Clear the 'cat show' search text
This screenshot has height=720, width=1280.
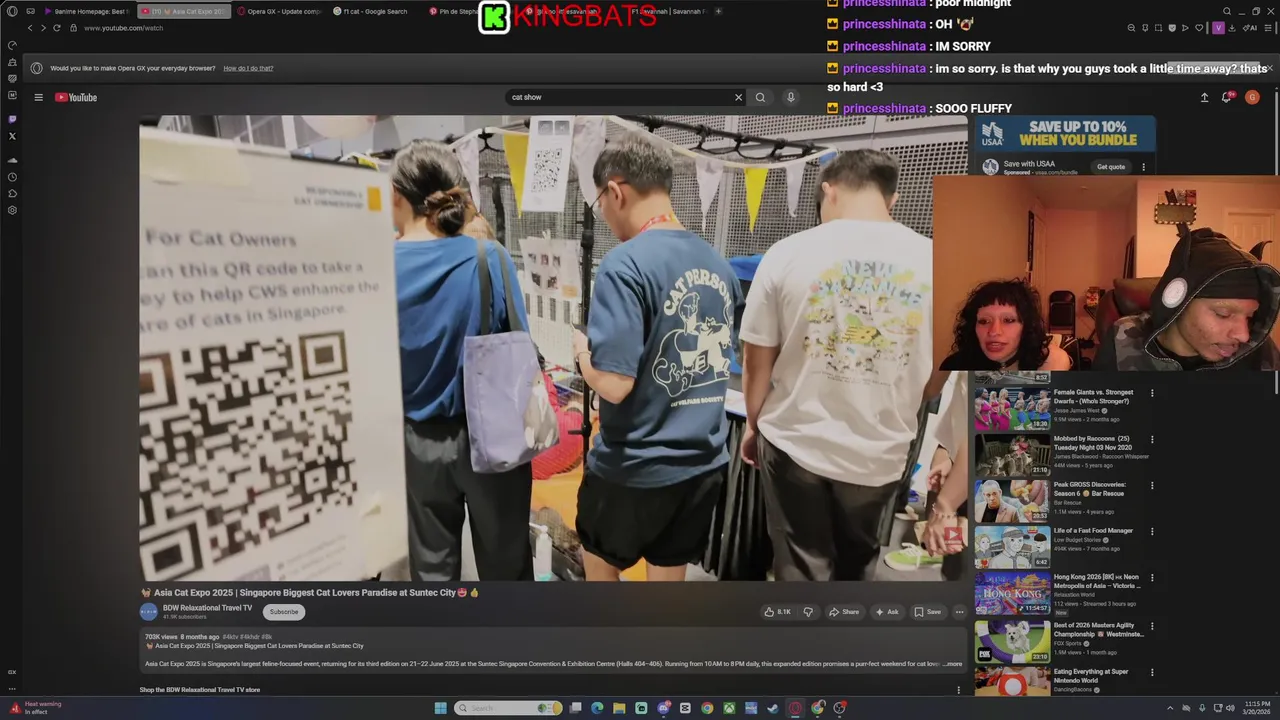739,97
